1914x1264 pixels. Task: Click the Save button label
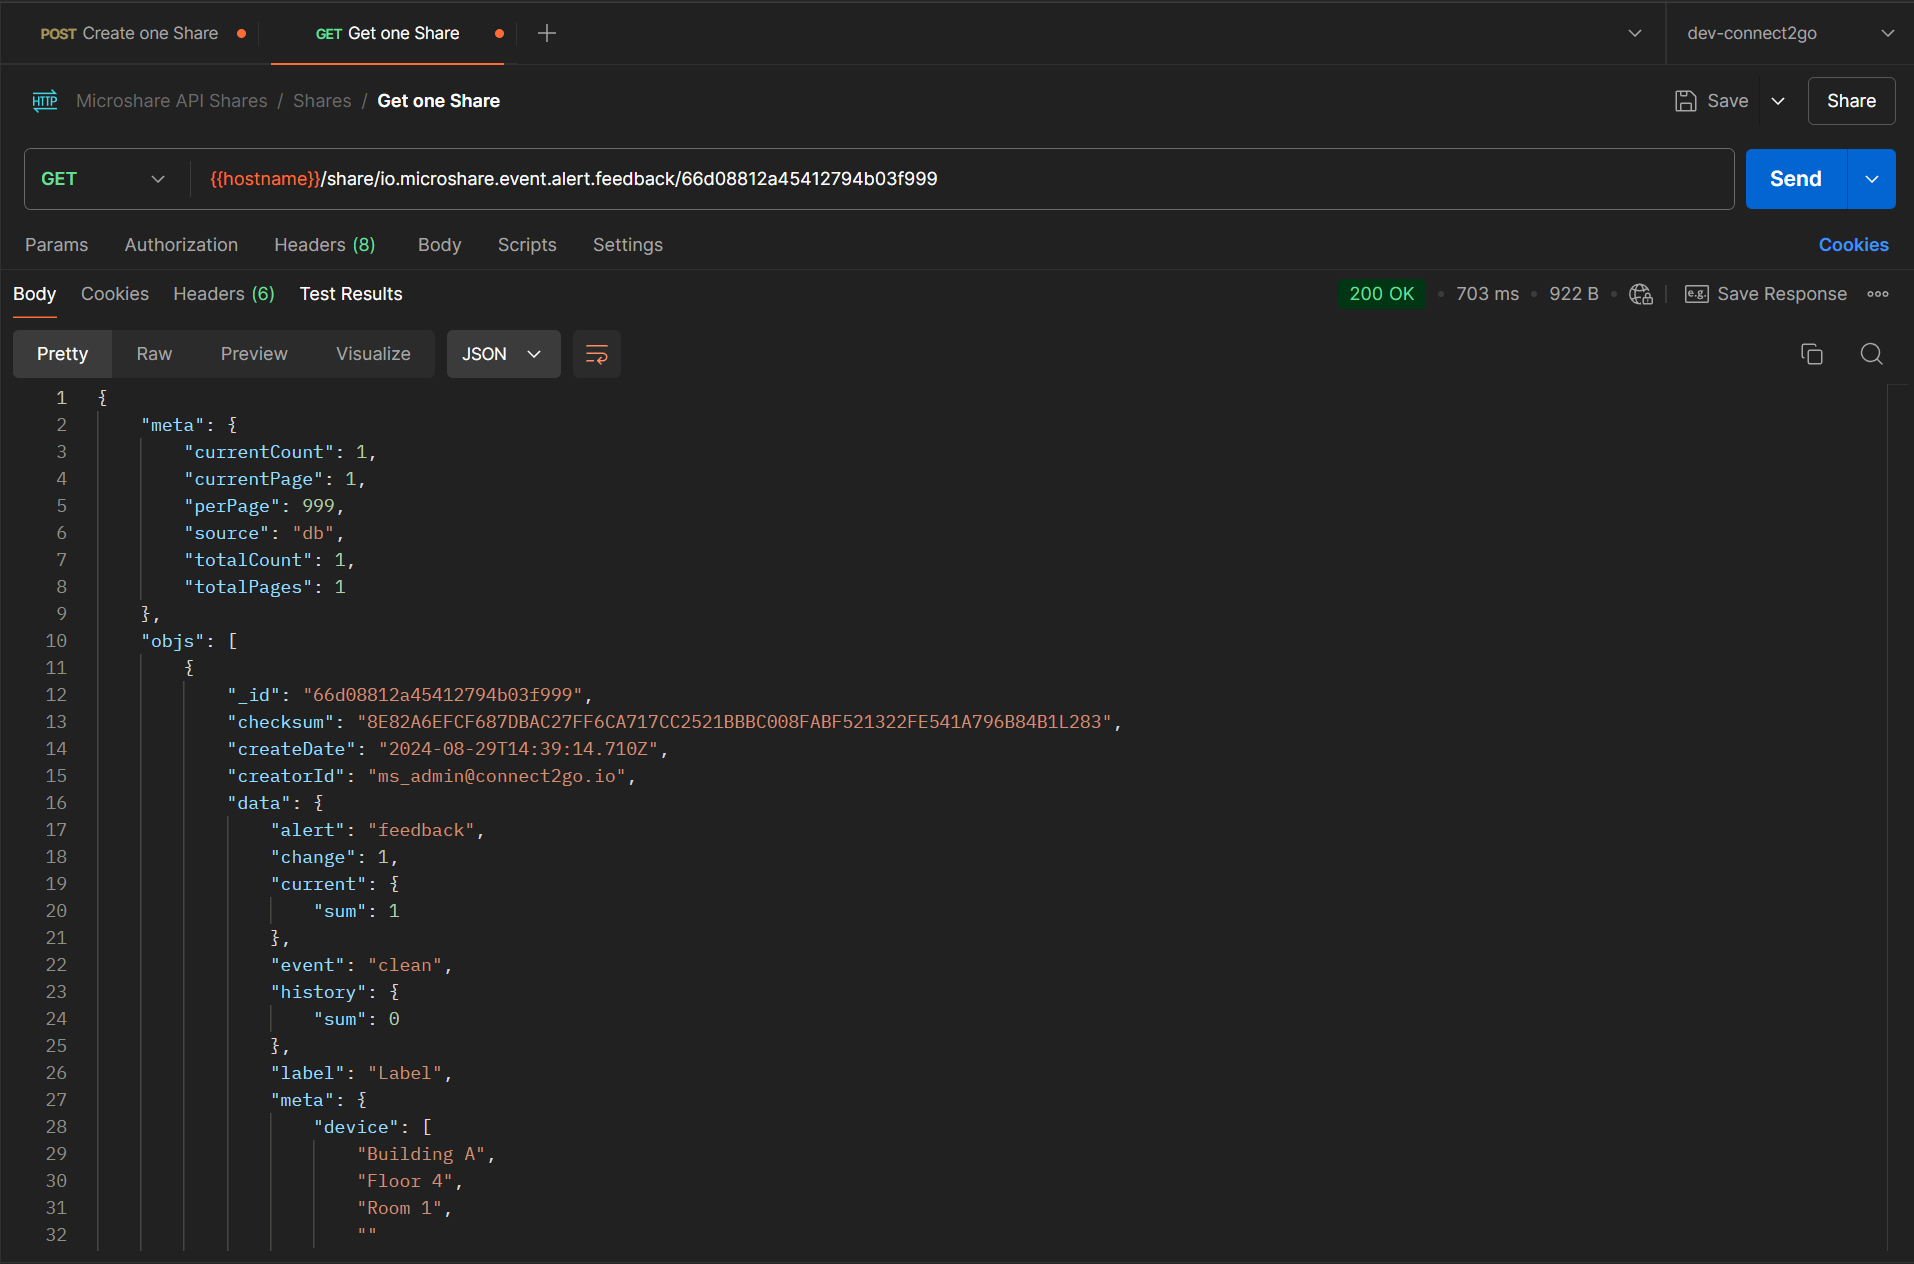(1727, 101)
